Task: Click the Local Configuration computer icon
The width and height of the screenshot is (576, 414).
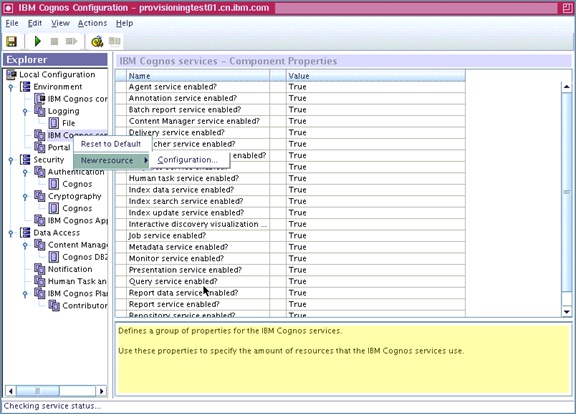Action: (11, 75)
